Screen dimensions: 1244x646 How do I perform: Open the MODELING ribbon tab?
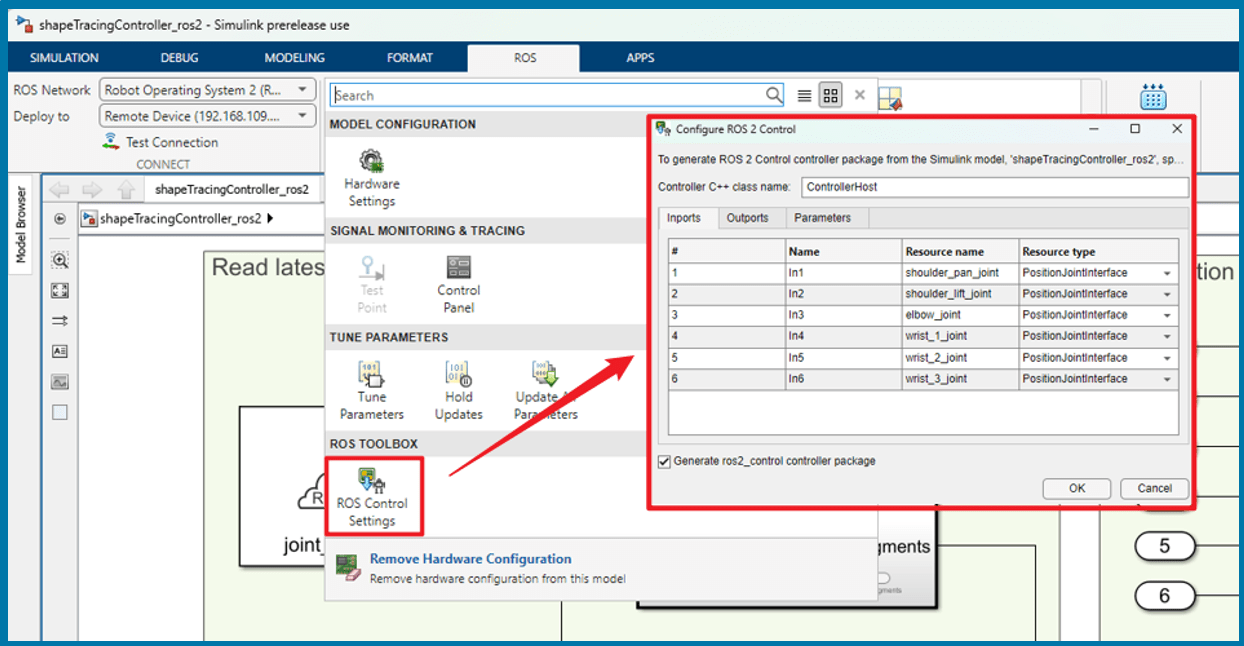click(x=294, y=58)
